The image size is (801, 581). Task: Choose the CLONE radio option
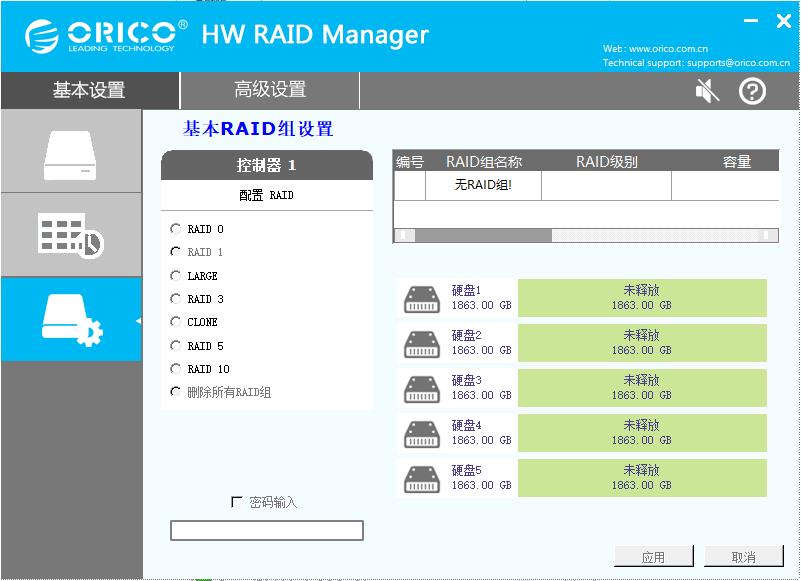pyautogui.click(x=176, y=321)
